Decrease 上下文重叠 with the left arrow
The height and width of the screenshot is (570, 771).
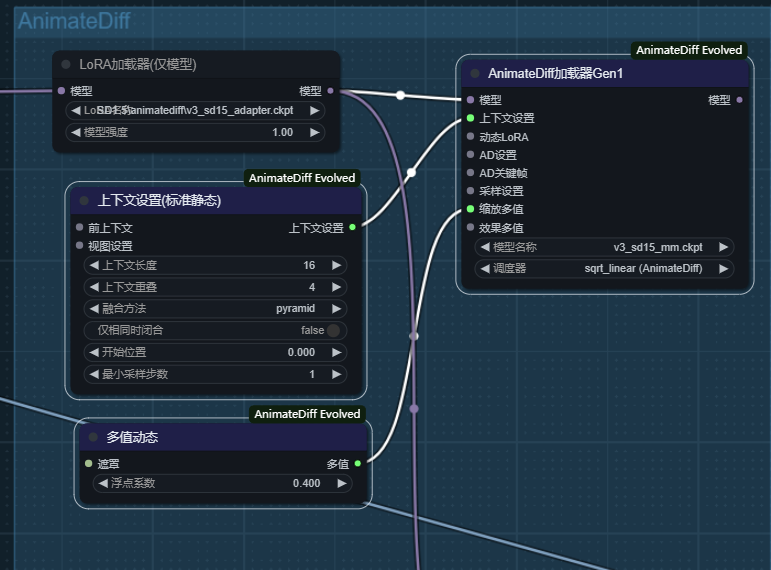click(94, 287)
